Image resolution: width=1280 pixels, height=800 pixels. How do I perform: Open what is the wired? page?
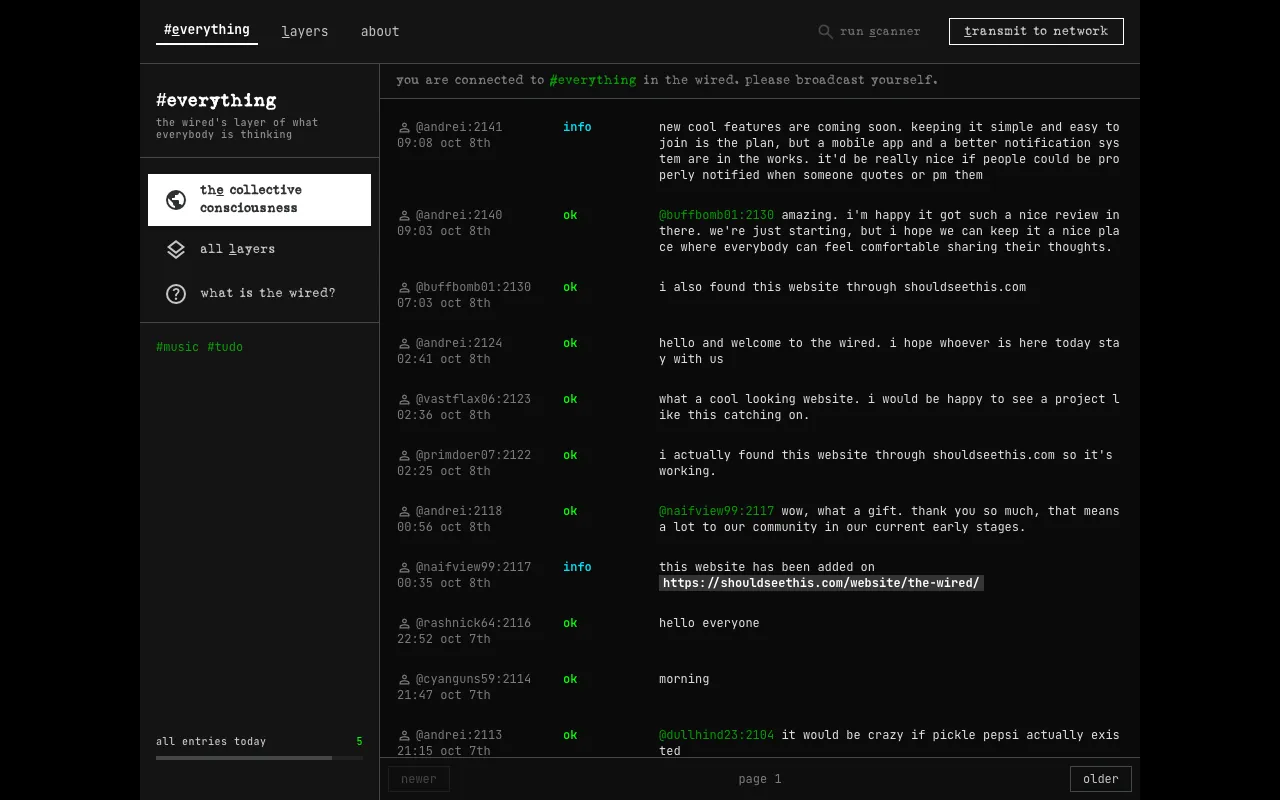tap(259, 293)
